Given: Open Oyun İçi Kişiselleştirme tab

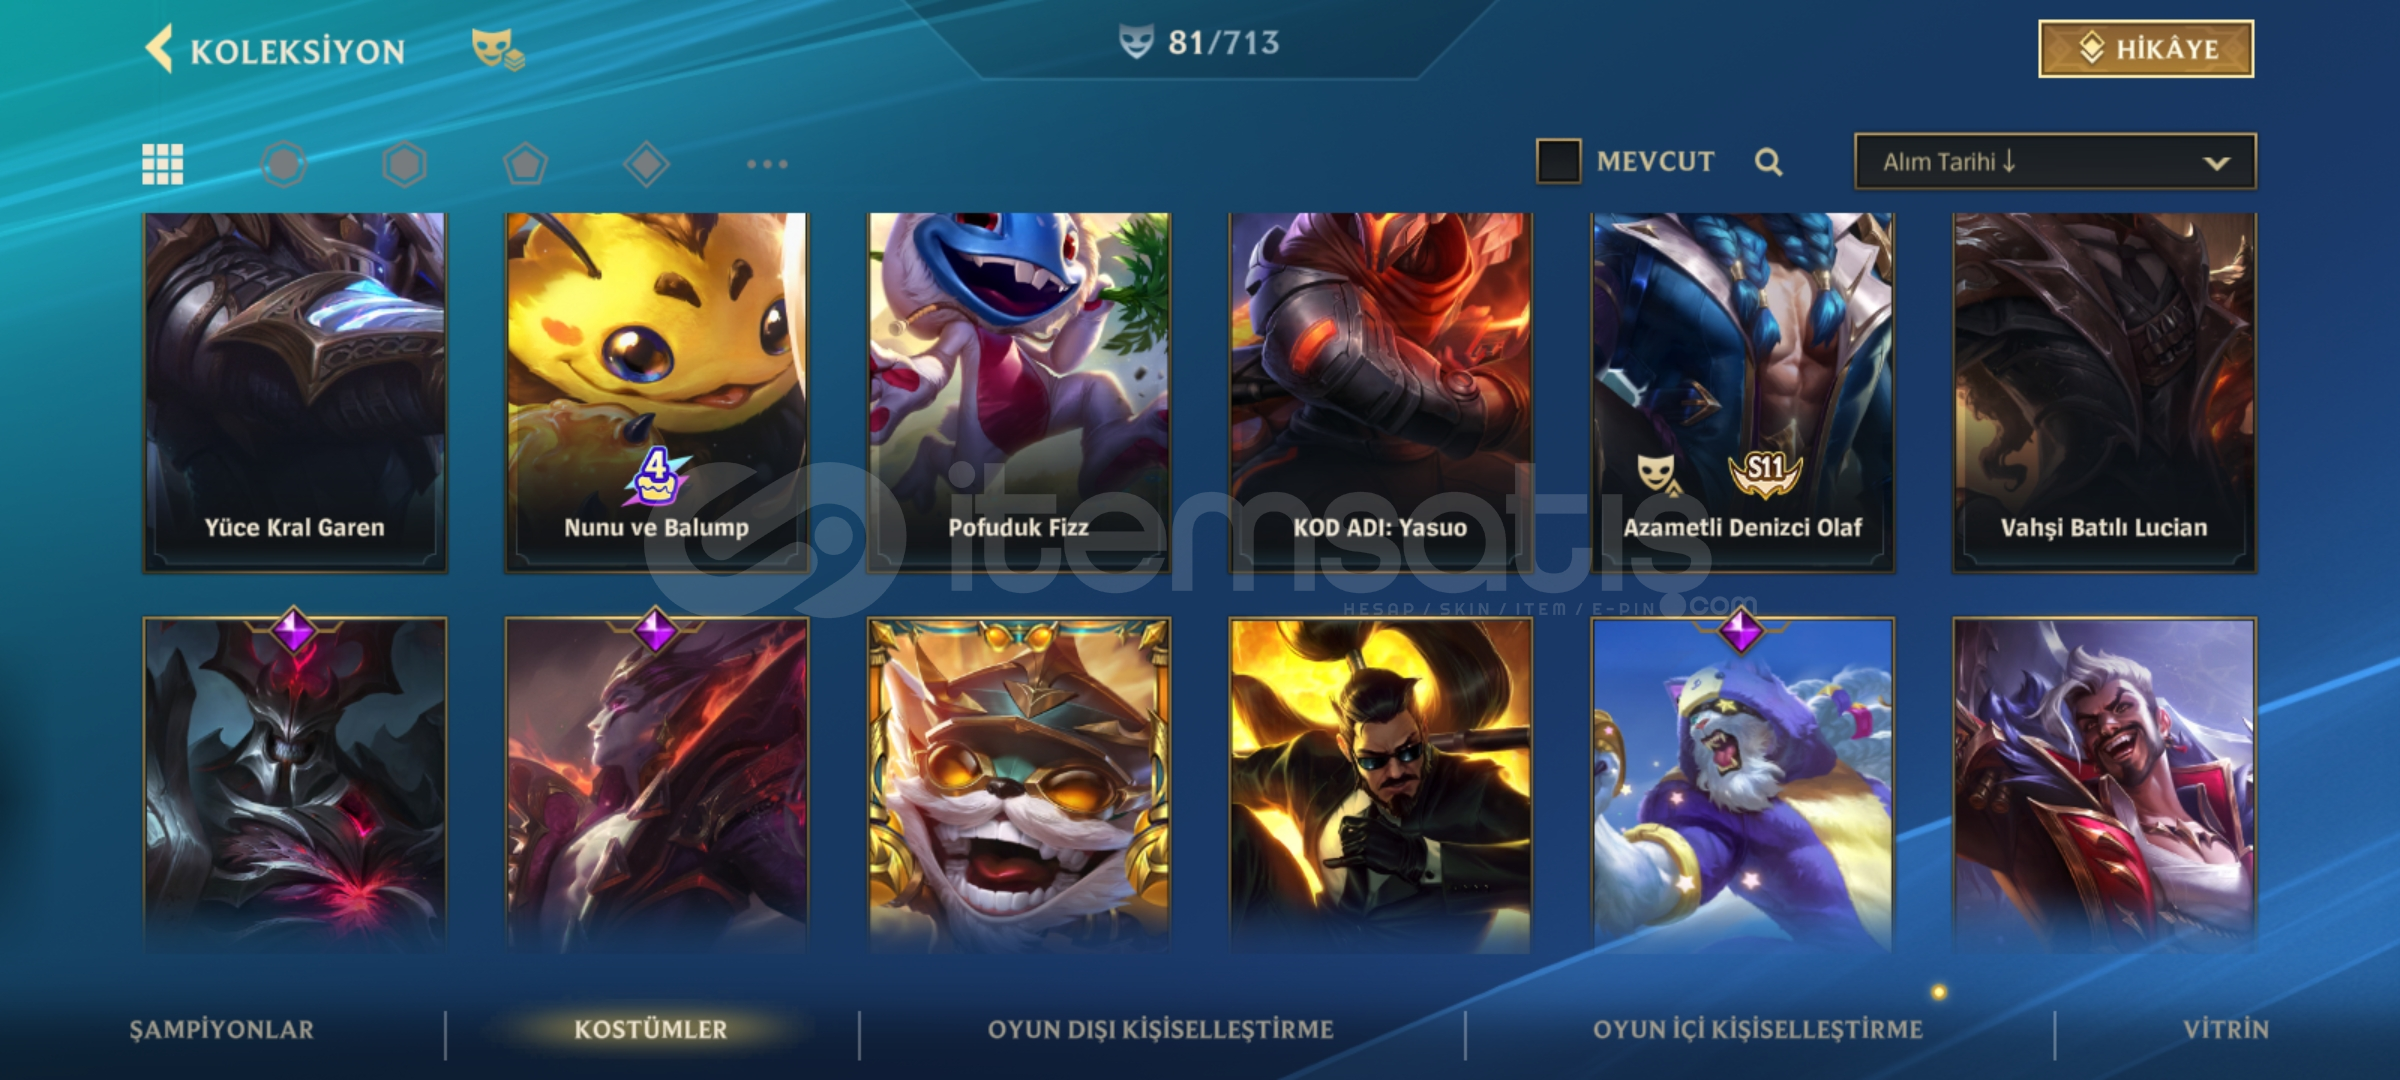Looking at the screenshot, I should point(1758,1030).
